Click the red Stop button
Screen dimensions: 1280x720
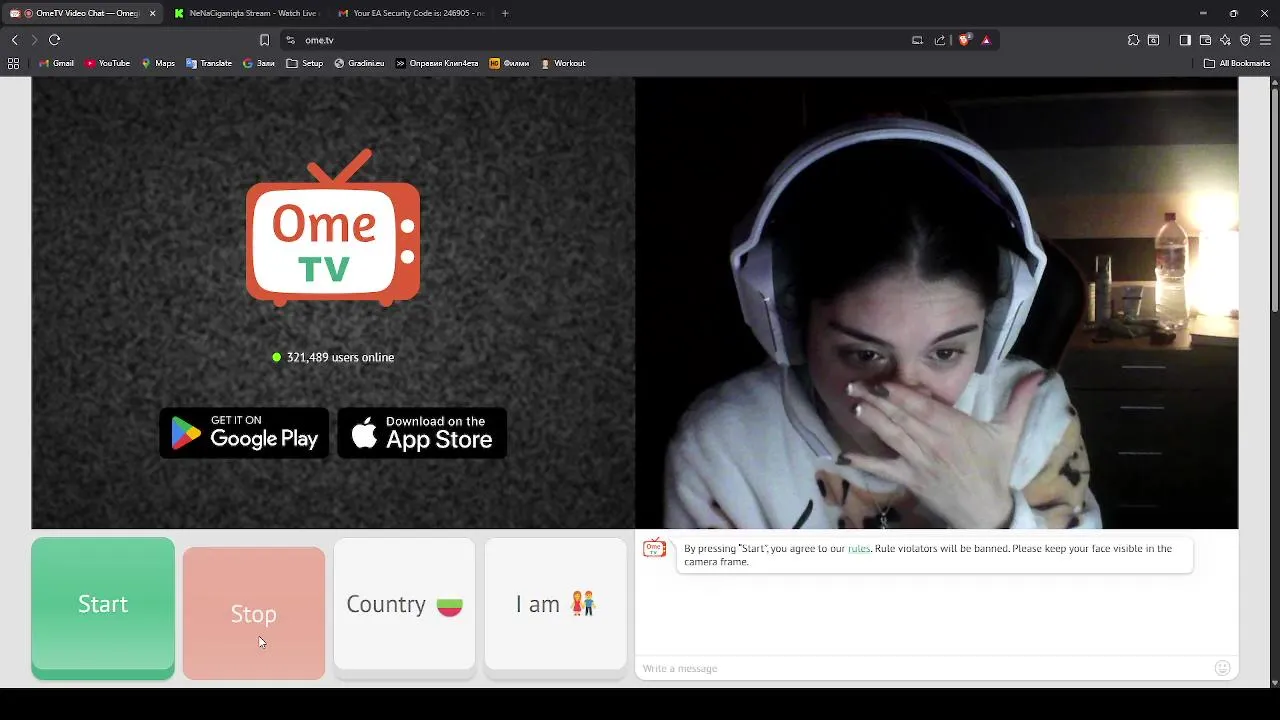(254, 613)
